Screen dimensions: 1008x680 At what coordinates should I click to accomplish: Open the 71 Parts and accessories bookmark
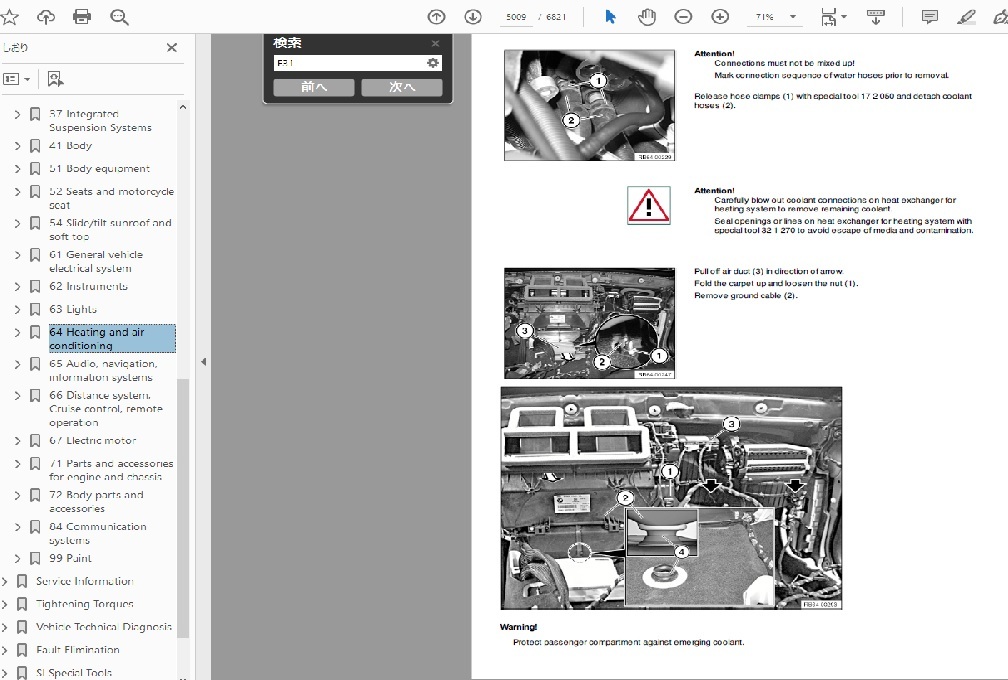click(x=111, y=470)
